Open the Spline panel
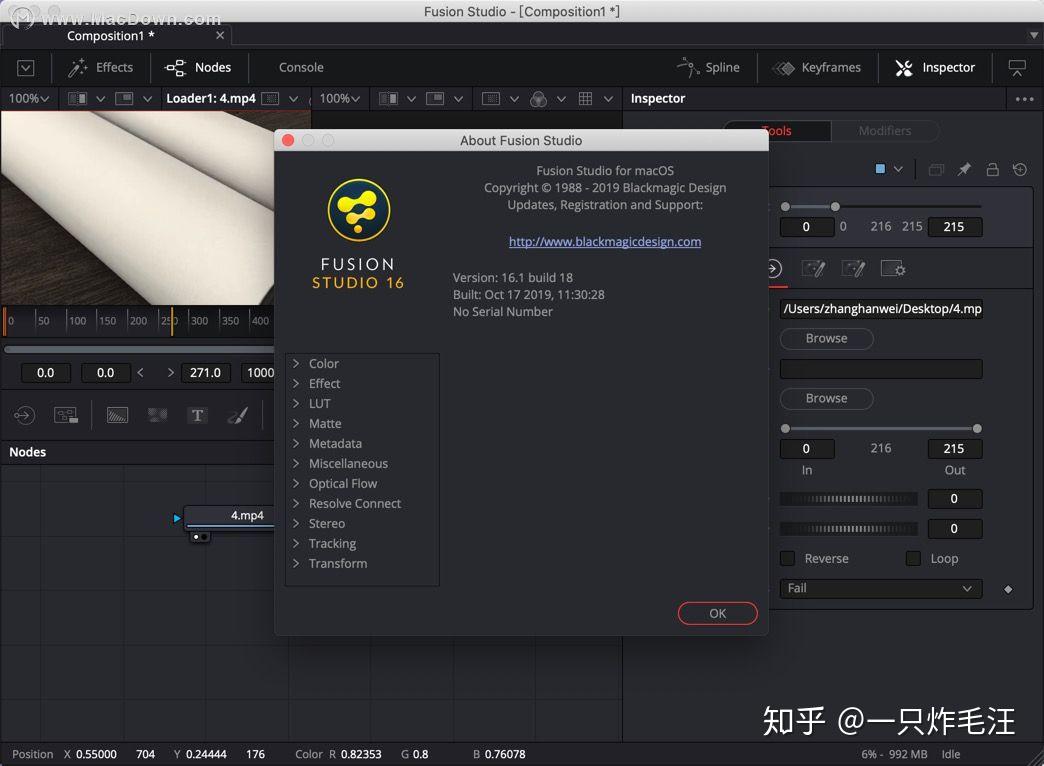Viewport: 1044px width, 766px height. 711,67
